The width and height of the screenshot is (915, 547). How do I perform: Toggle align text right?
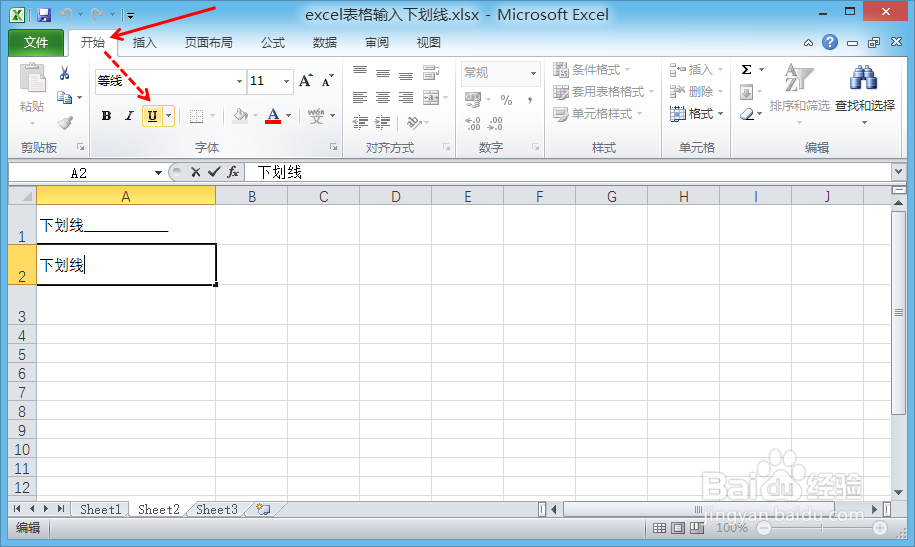tap(406, 97)
